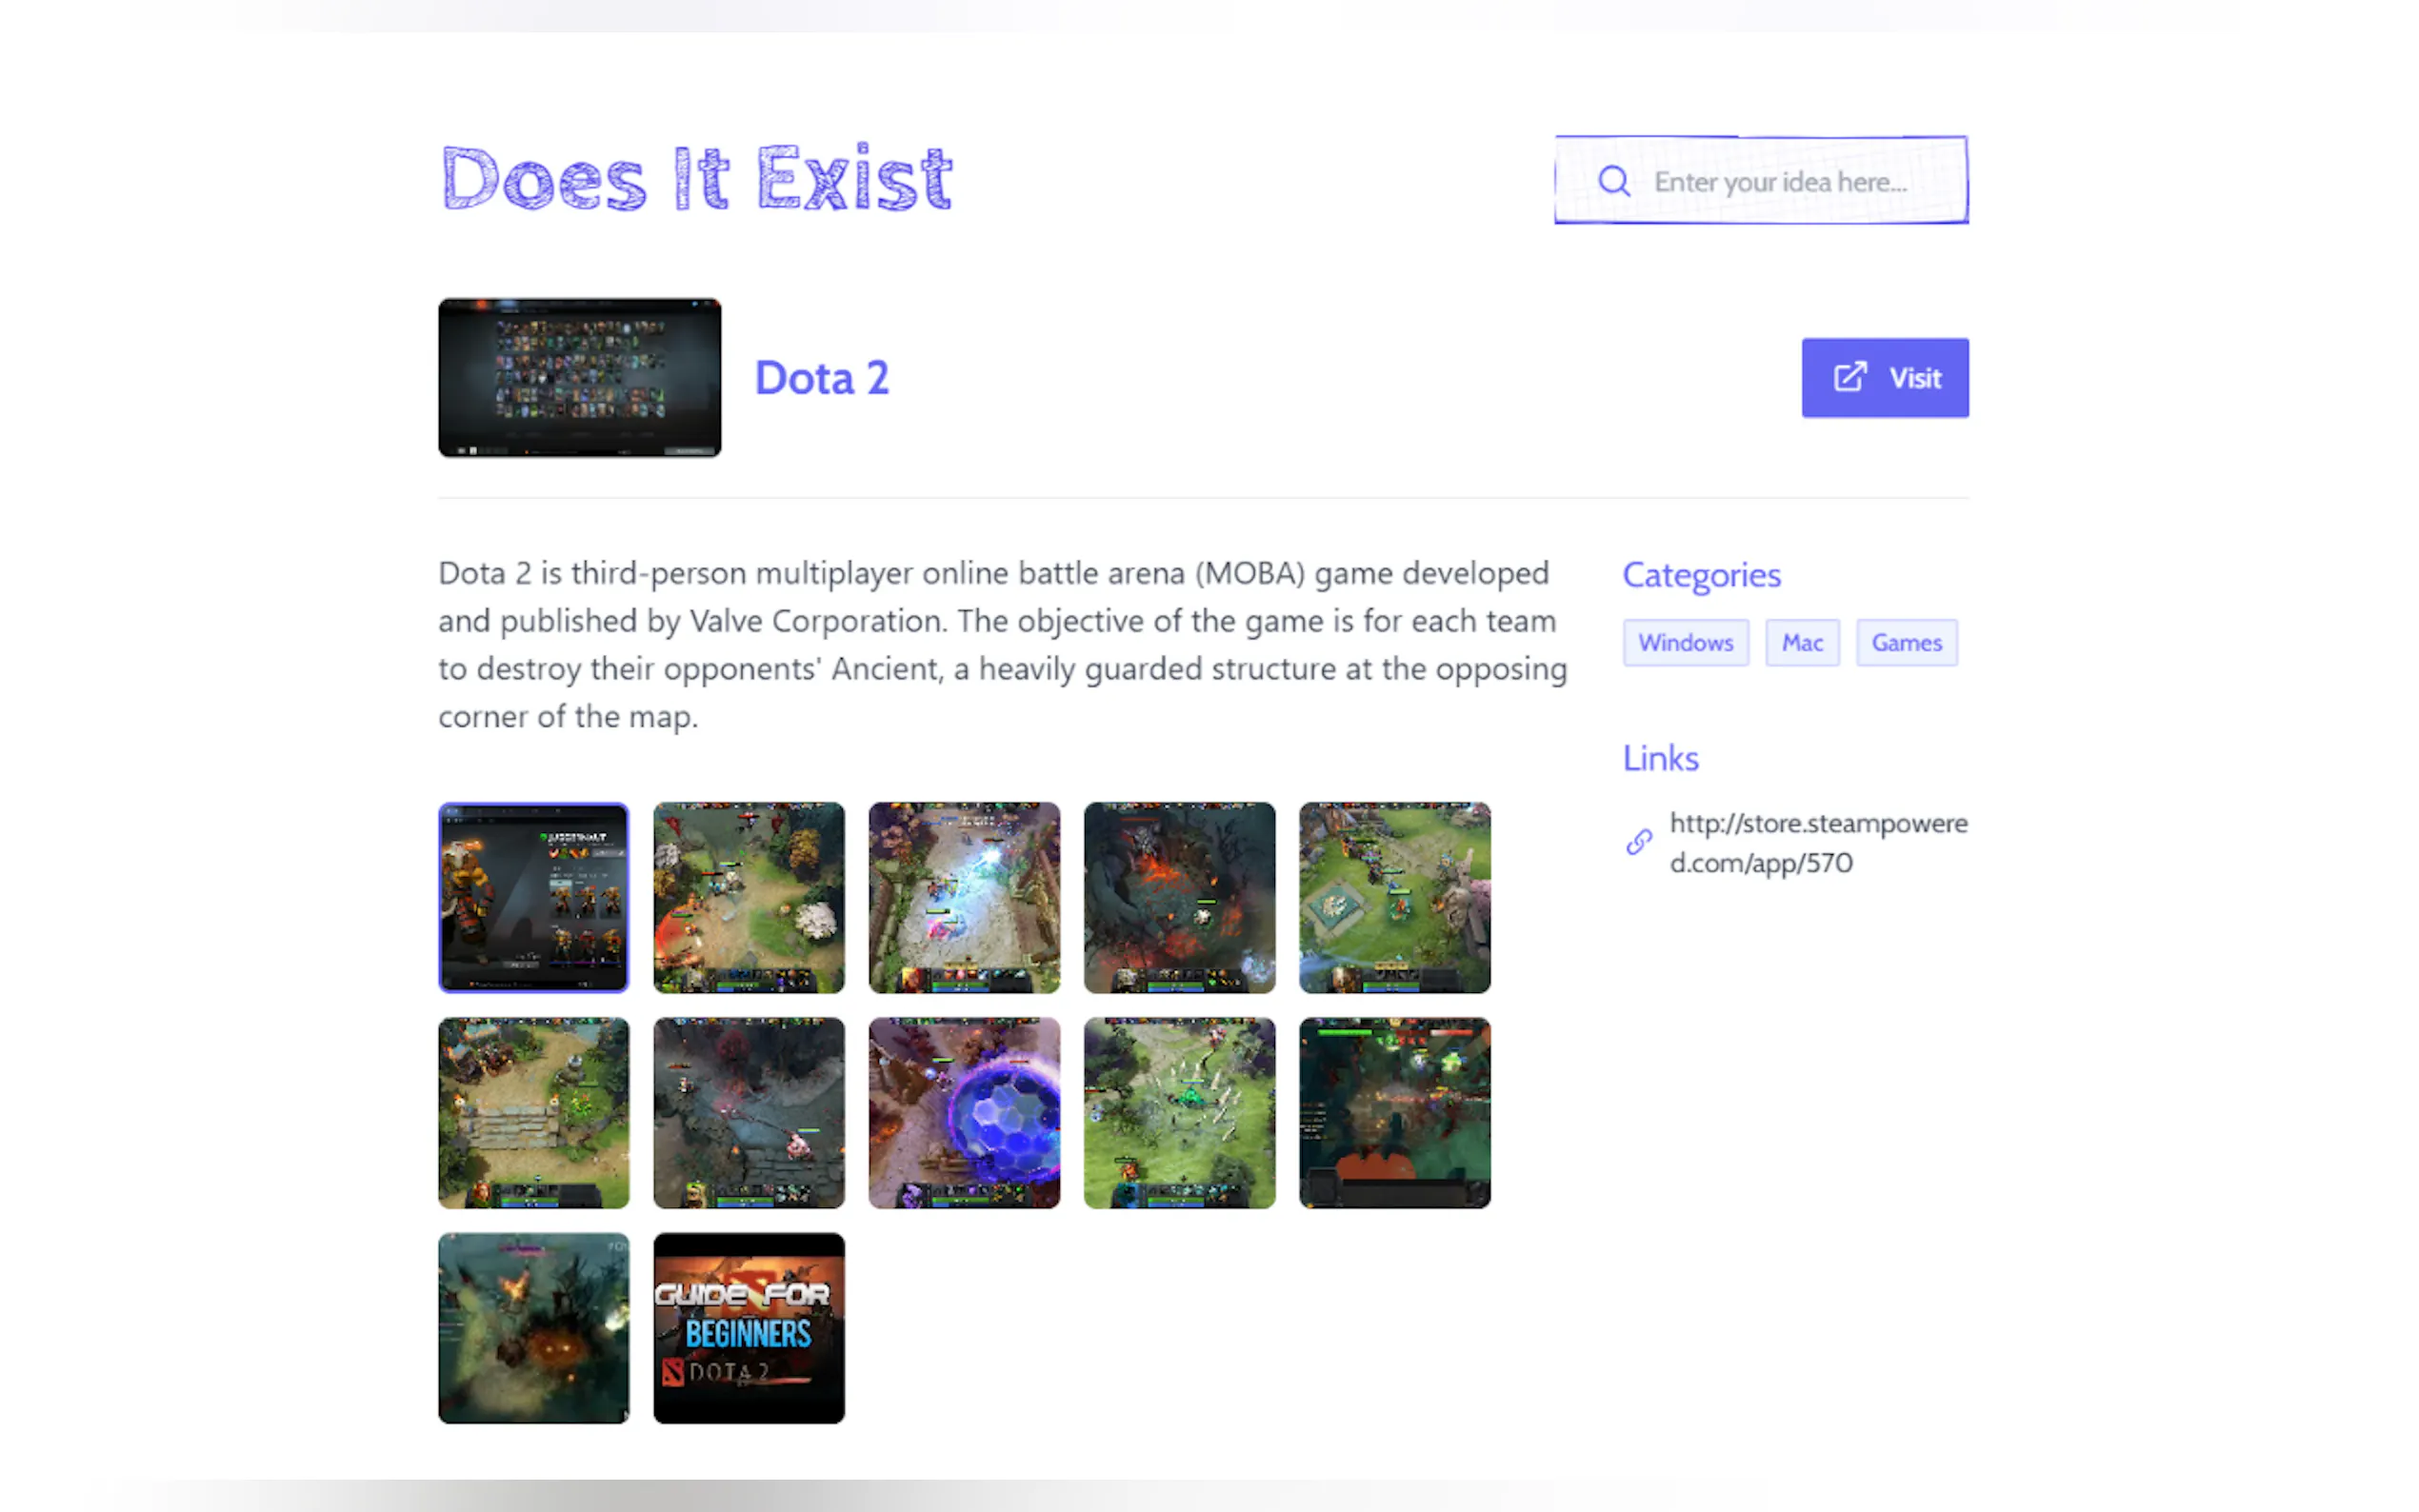The height and width of the screenshot is (1512, 2419).
Task: Click the magnifying glass search icon
Action: tap(1613, 181)
